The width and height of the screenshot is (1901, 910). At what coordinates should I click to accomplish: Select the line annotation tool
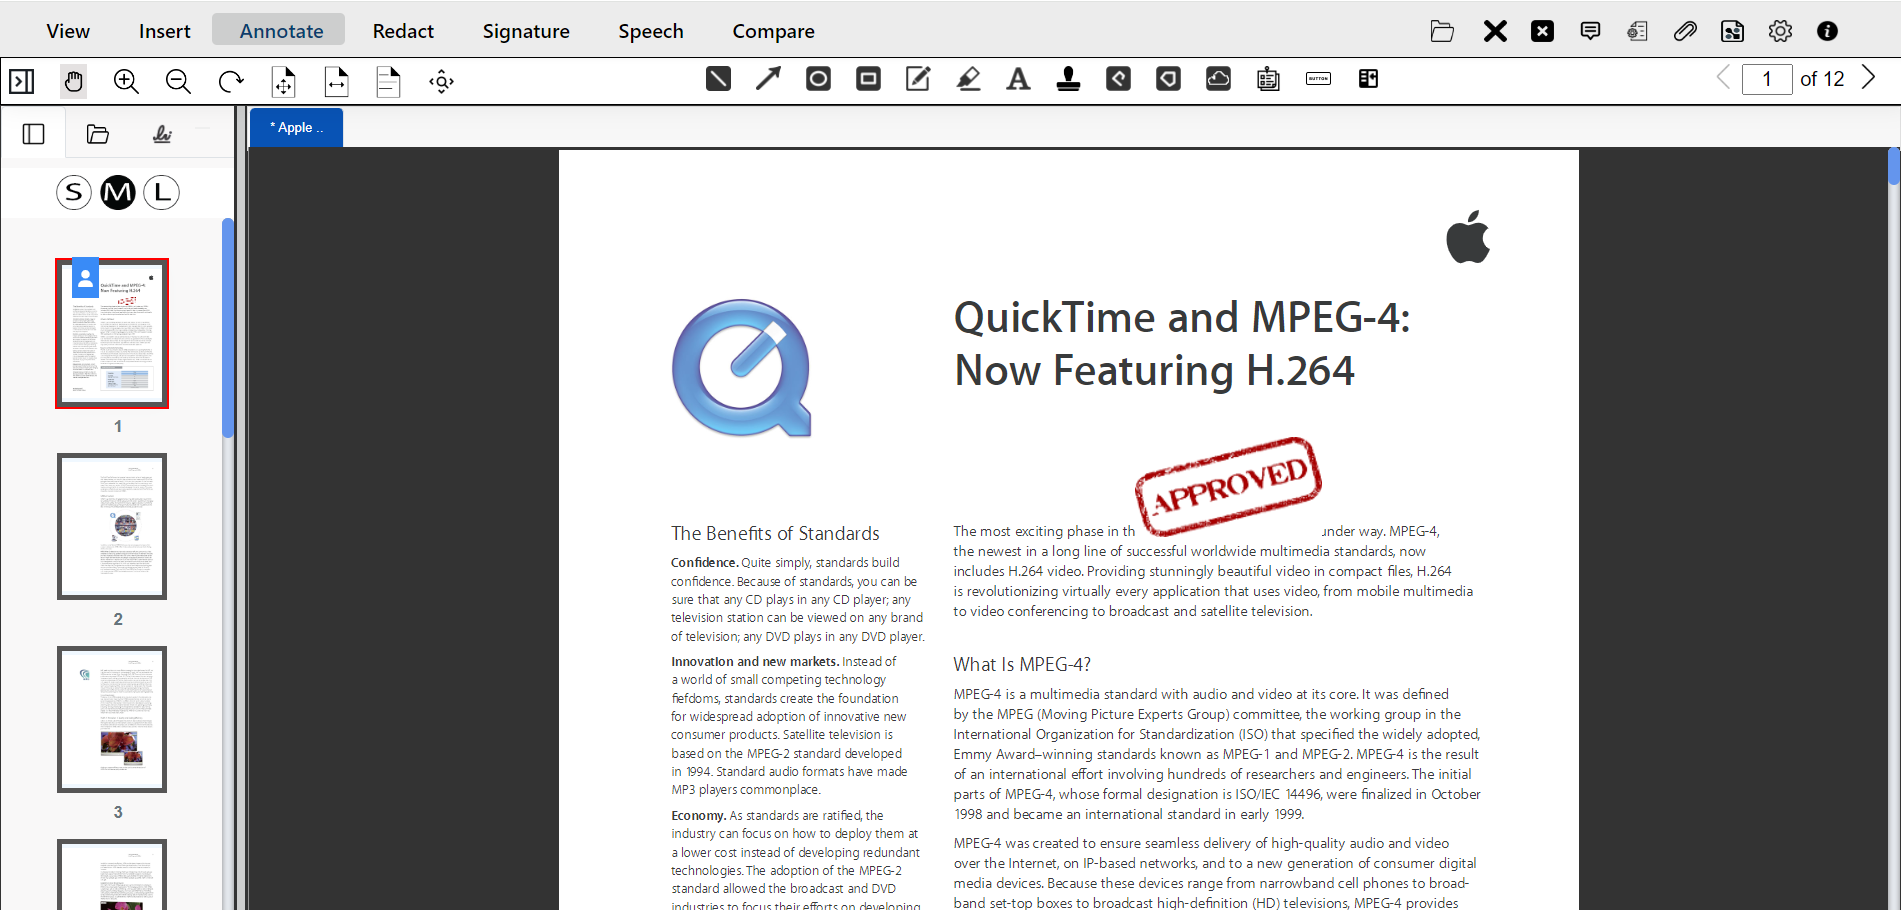[718, 79]
